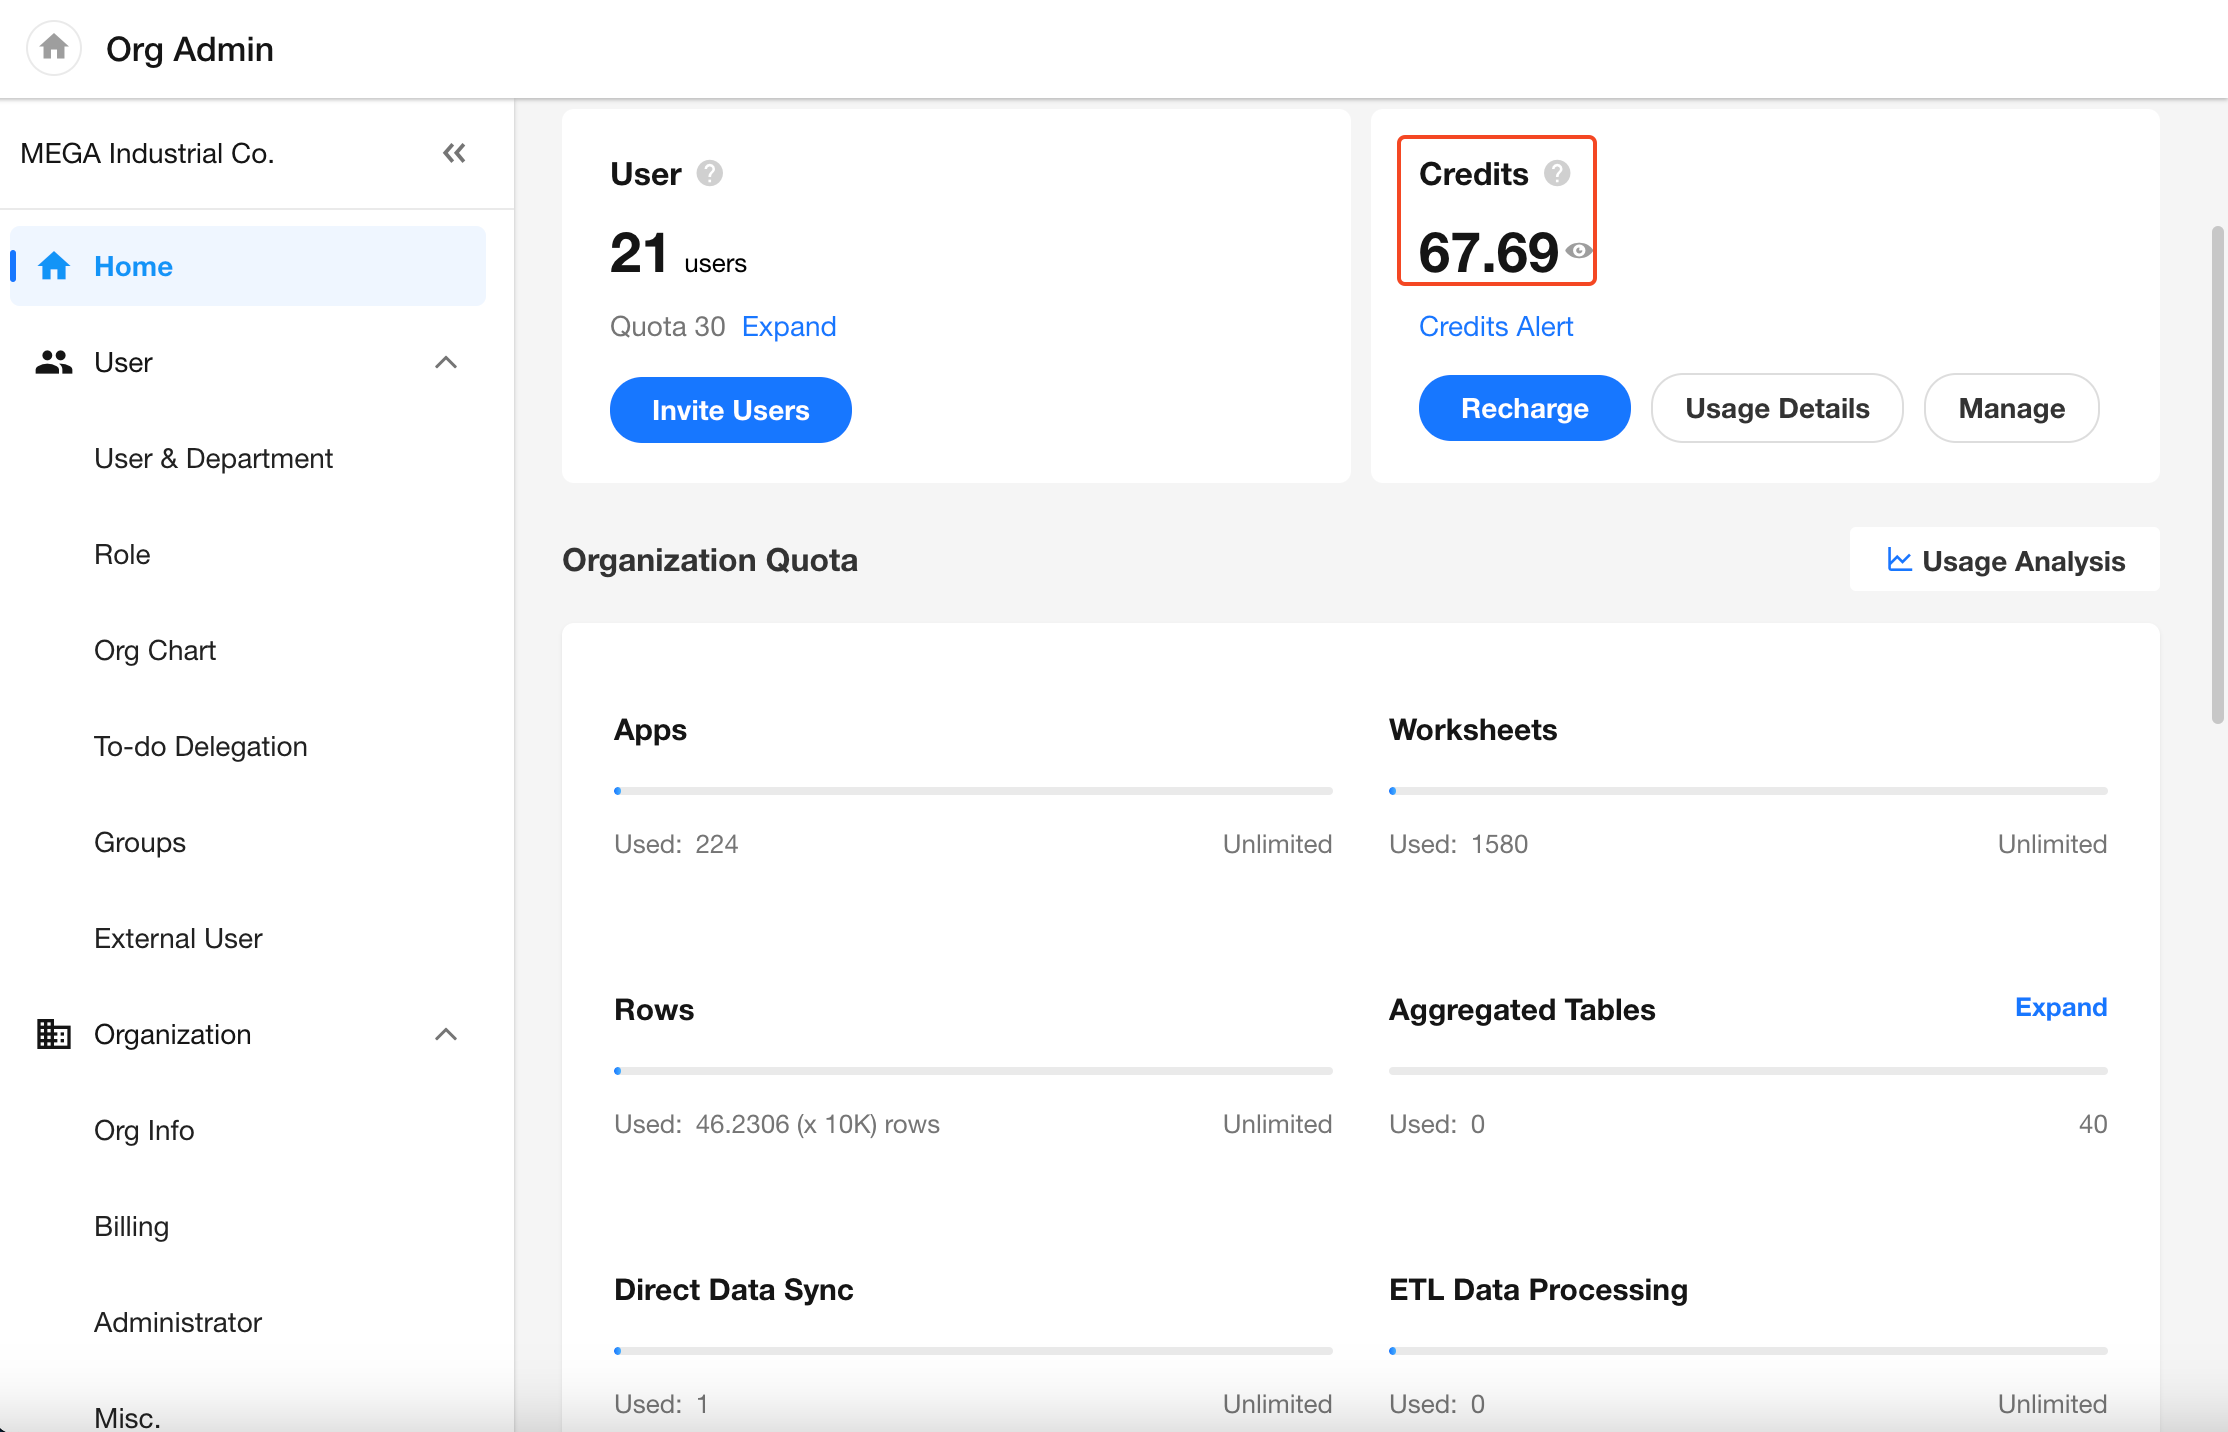This screenshot has width=2228, height=1432.
Task: Collapse the Organization menu section chevron
Action: (446, 1034)
